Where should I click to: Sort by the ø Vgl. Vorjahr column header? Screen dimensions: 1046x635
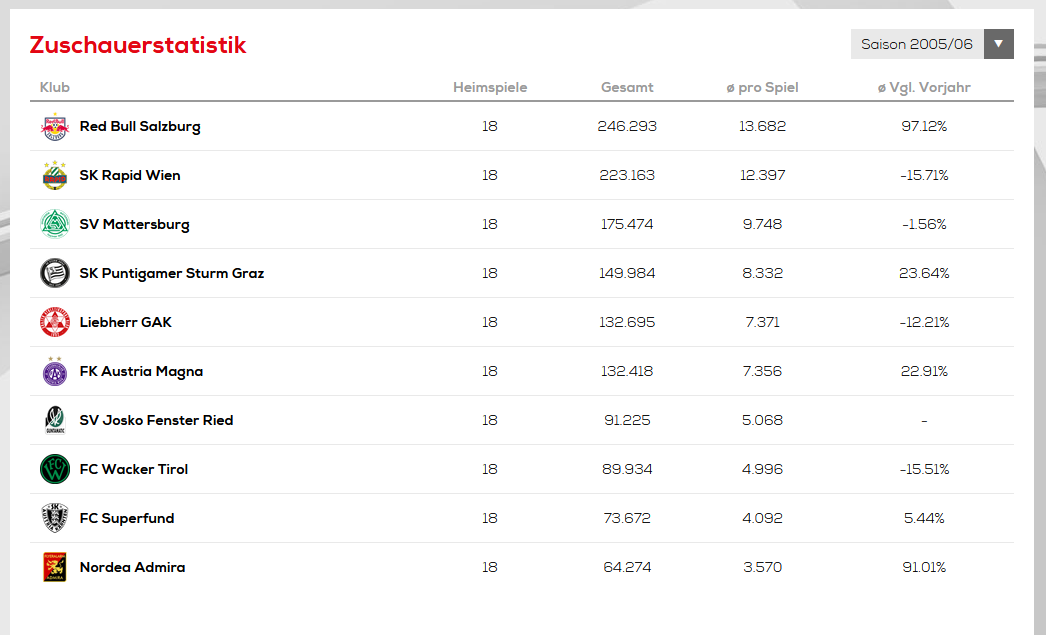924,87
